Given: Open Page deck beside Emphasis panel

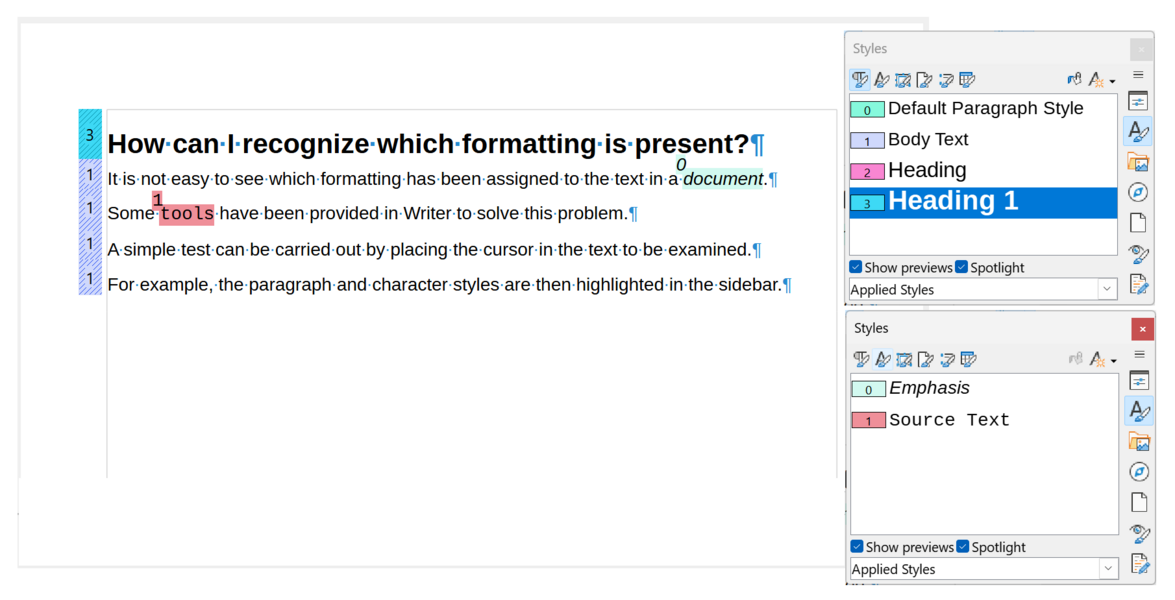Looking at the screenshot, I should pyautogui.click(x=1140, y=503).
